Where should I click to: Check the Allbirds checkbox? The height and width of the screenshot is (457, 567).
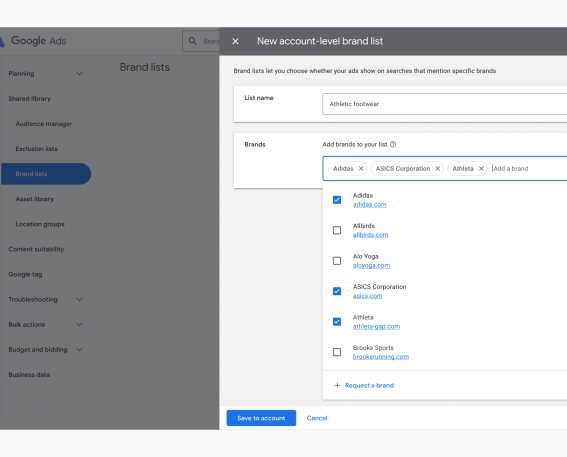(337, 230)
